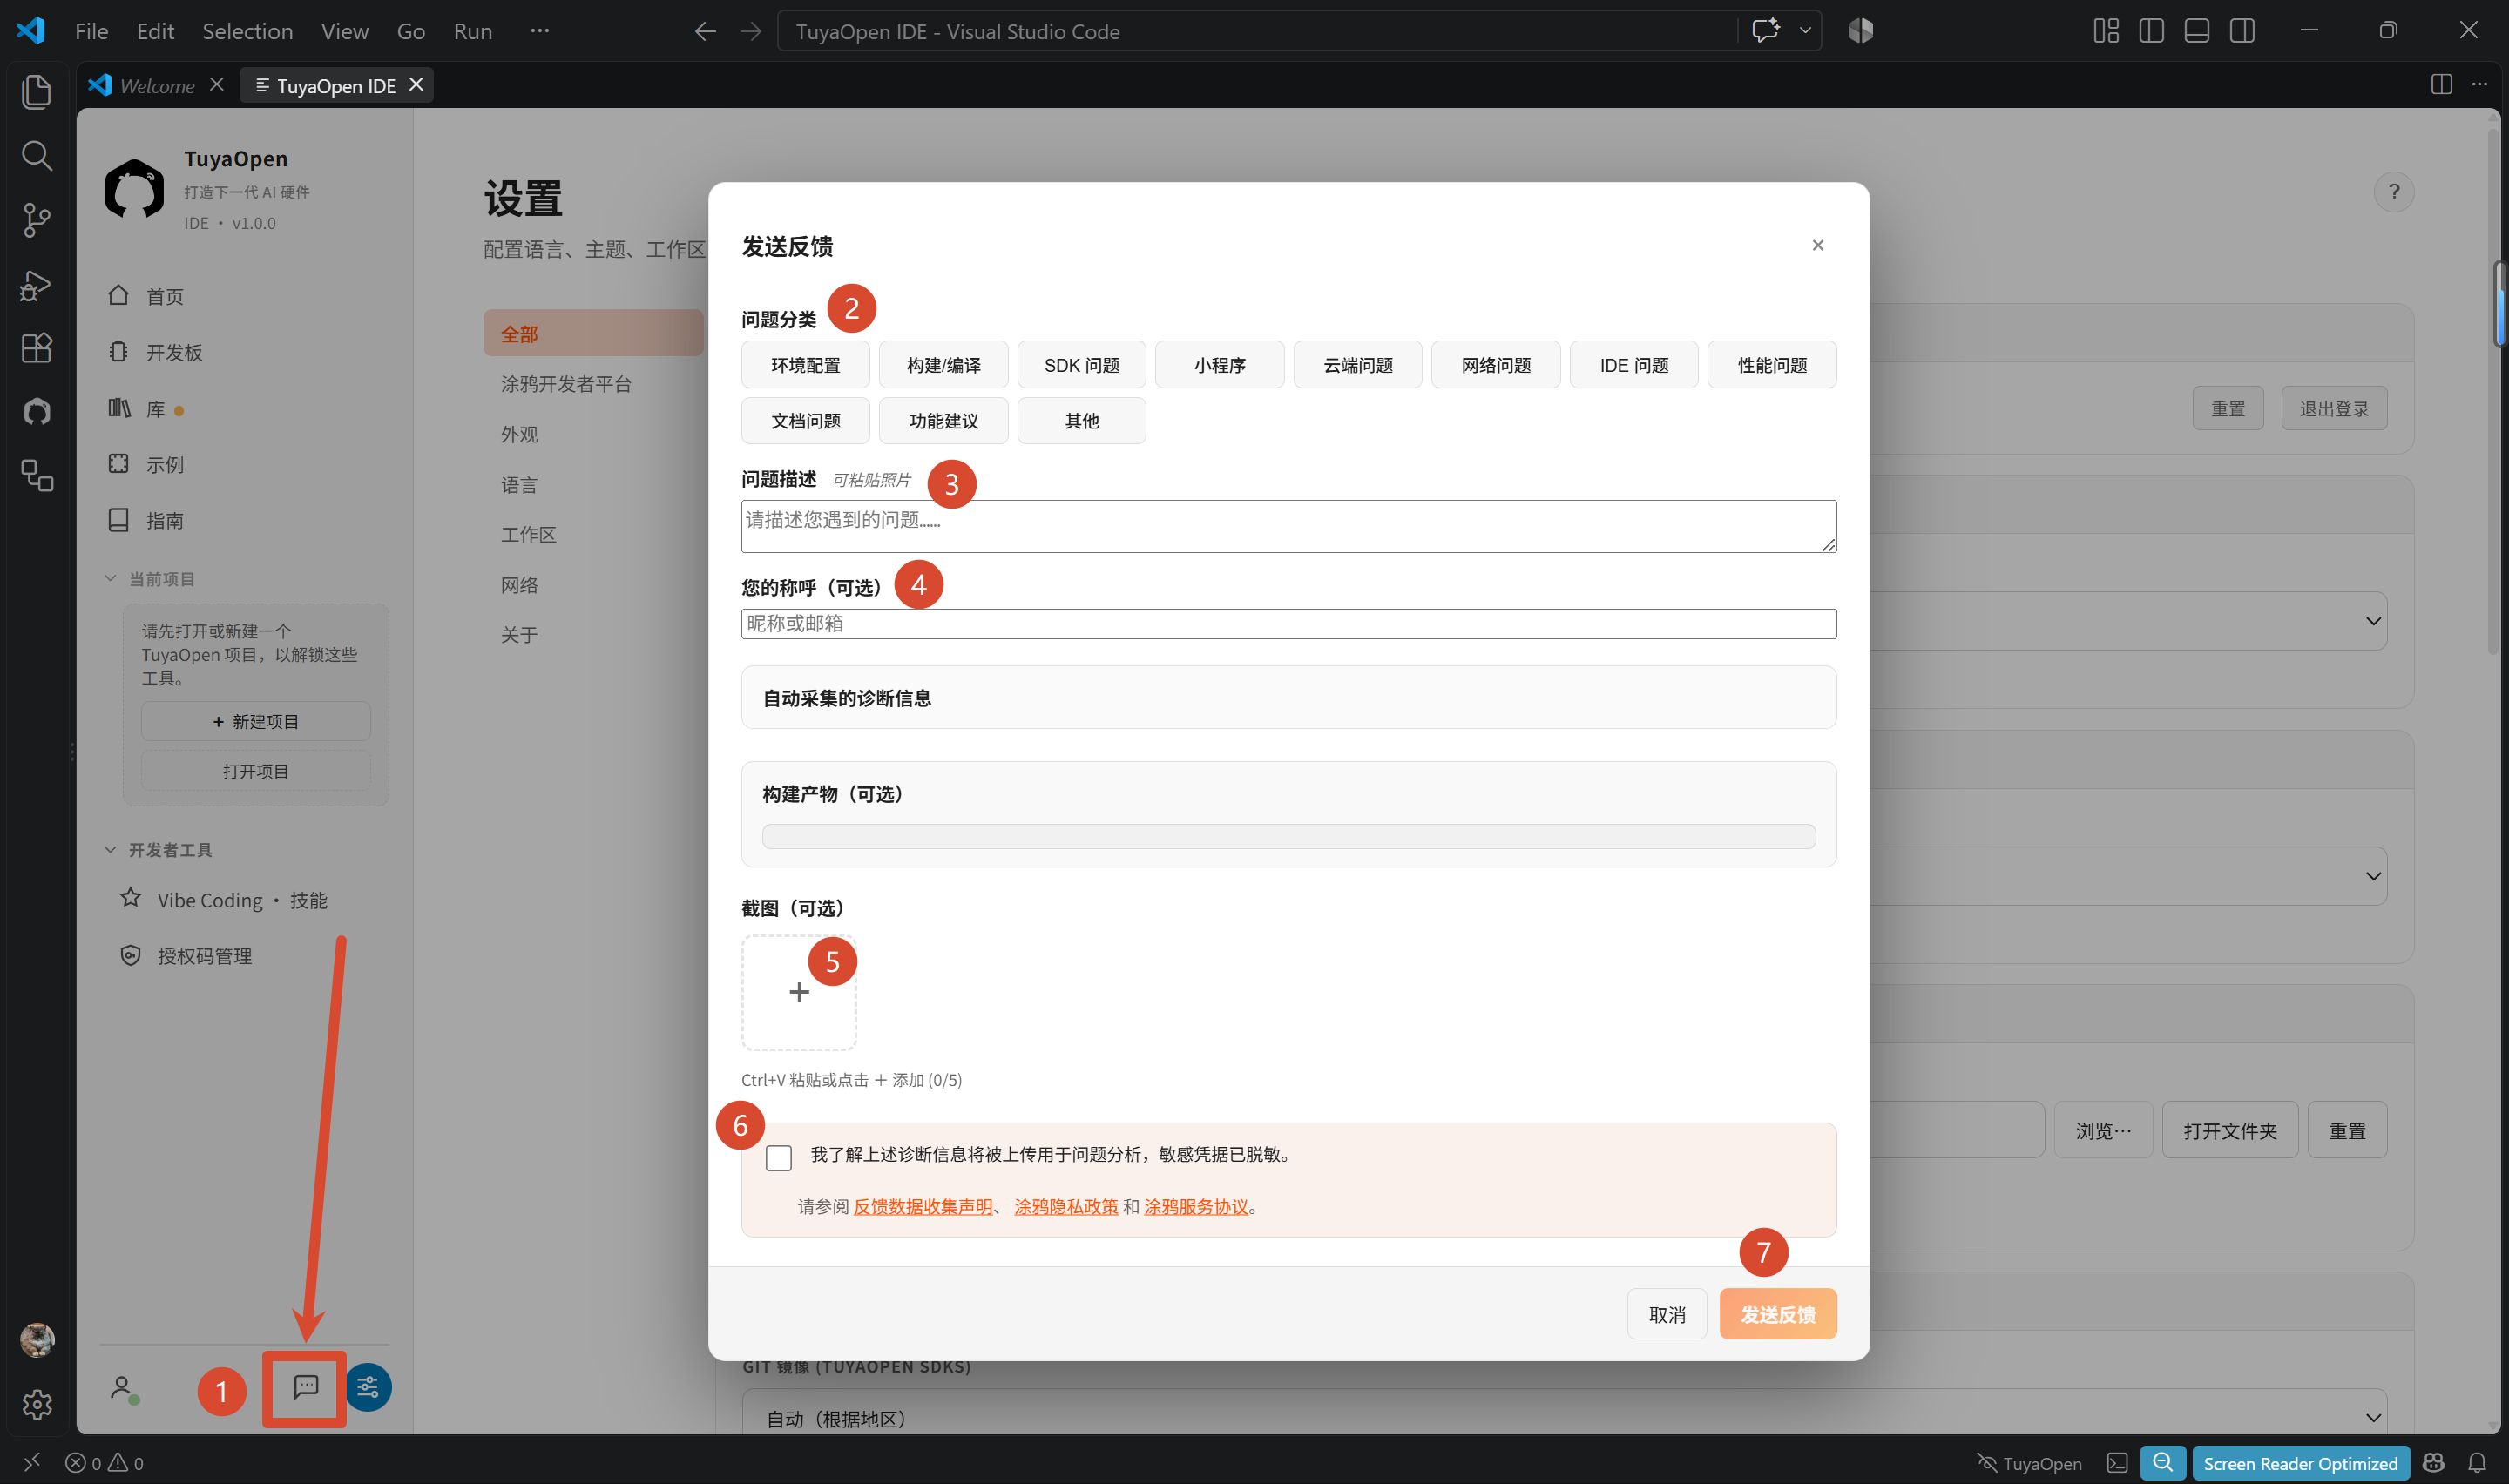
Task: Switch to the Welcome tab
Action: pos(156,85)
